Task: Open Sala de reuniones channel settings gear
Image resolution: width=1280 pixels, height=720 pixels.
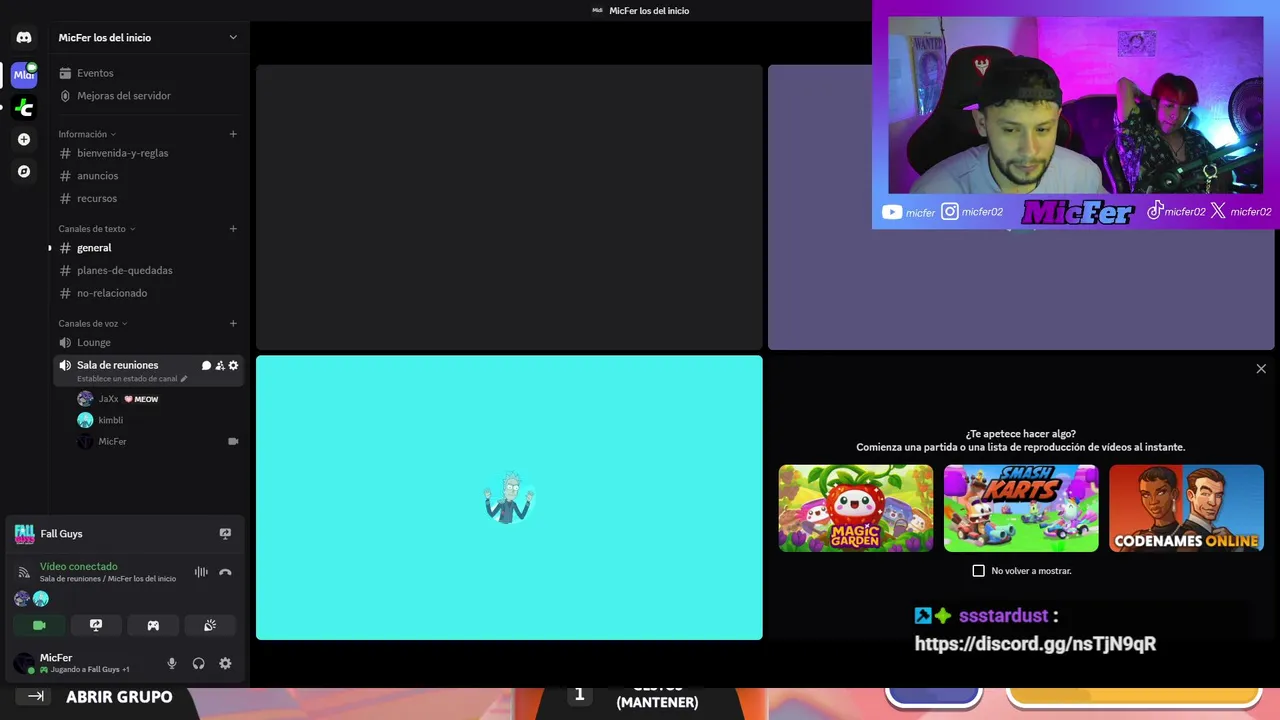Action: pos(233,366)
